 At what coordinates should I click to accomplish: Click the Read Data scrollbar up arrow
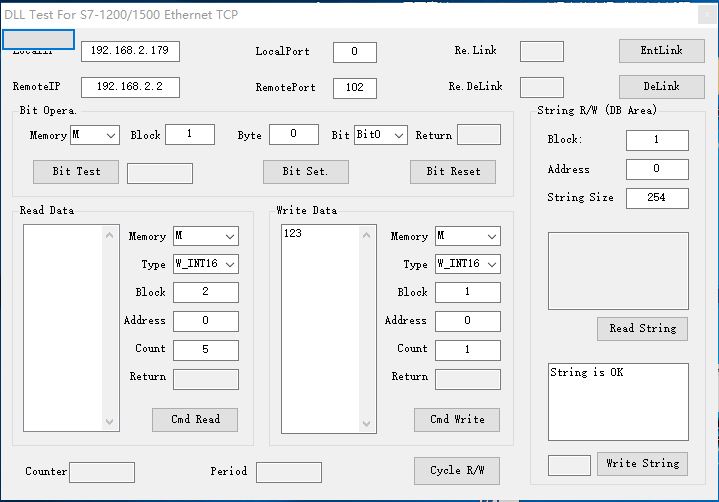(x=109, y=235)
